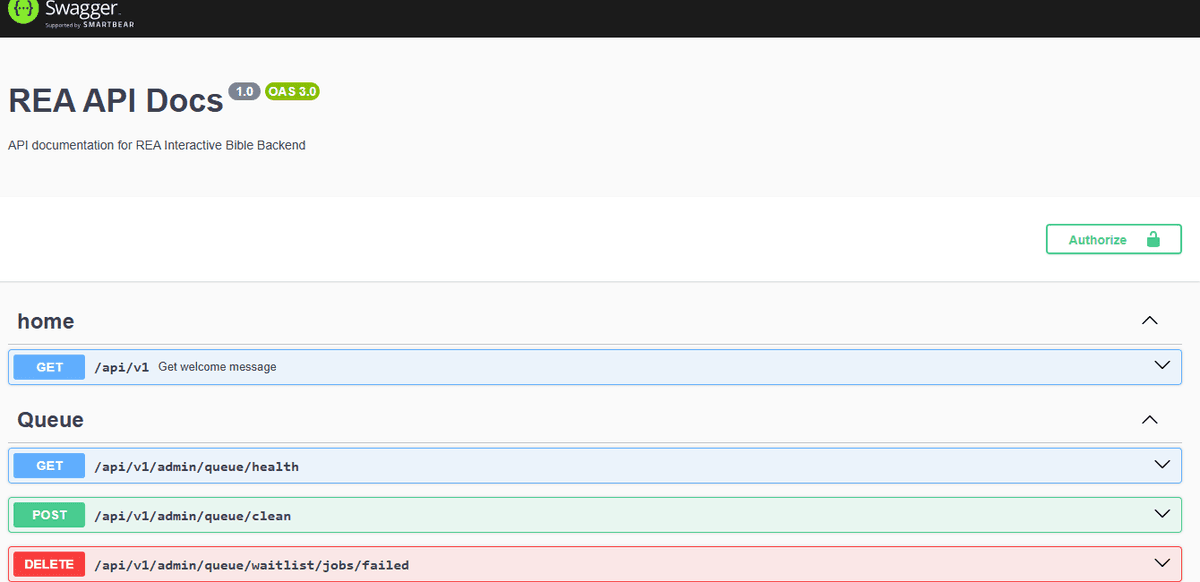
Task: Collapse the home section
Action: (x=1150, y=321)
